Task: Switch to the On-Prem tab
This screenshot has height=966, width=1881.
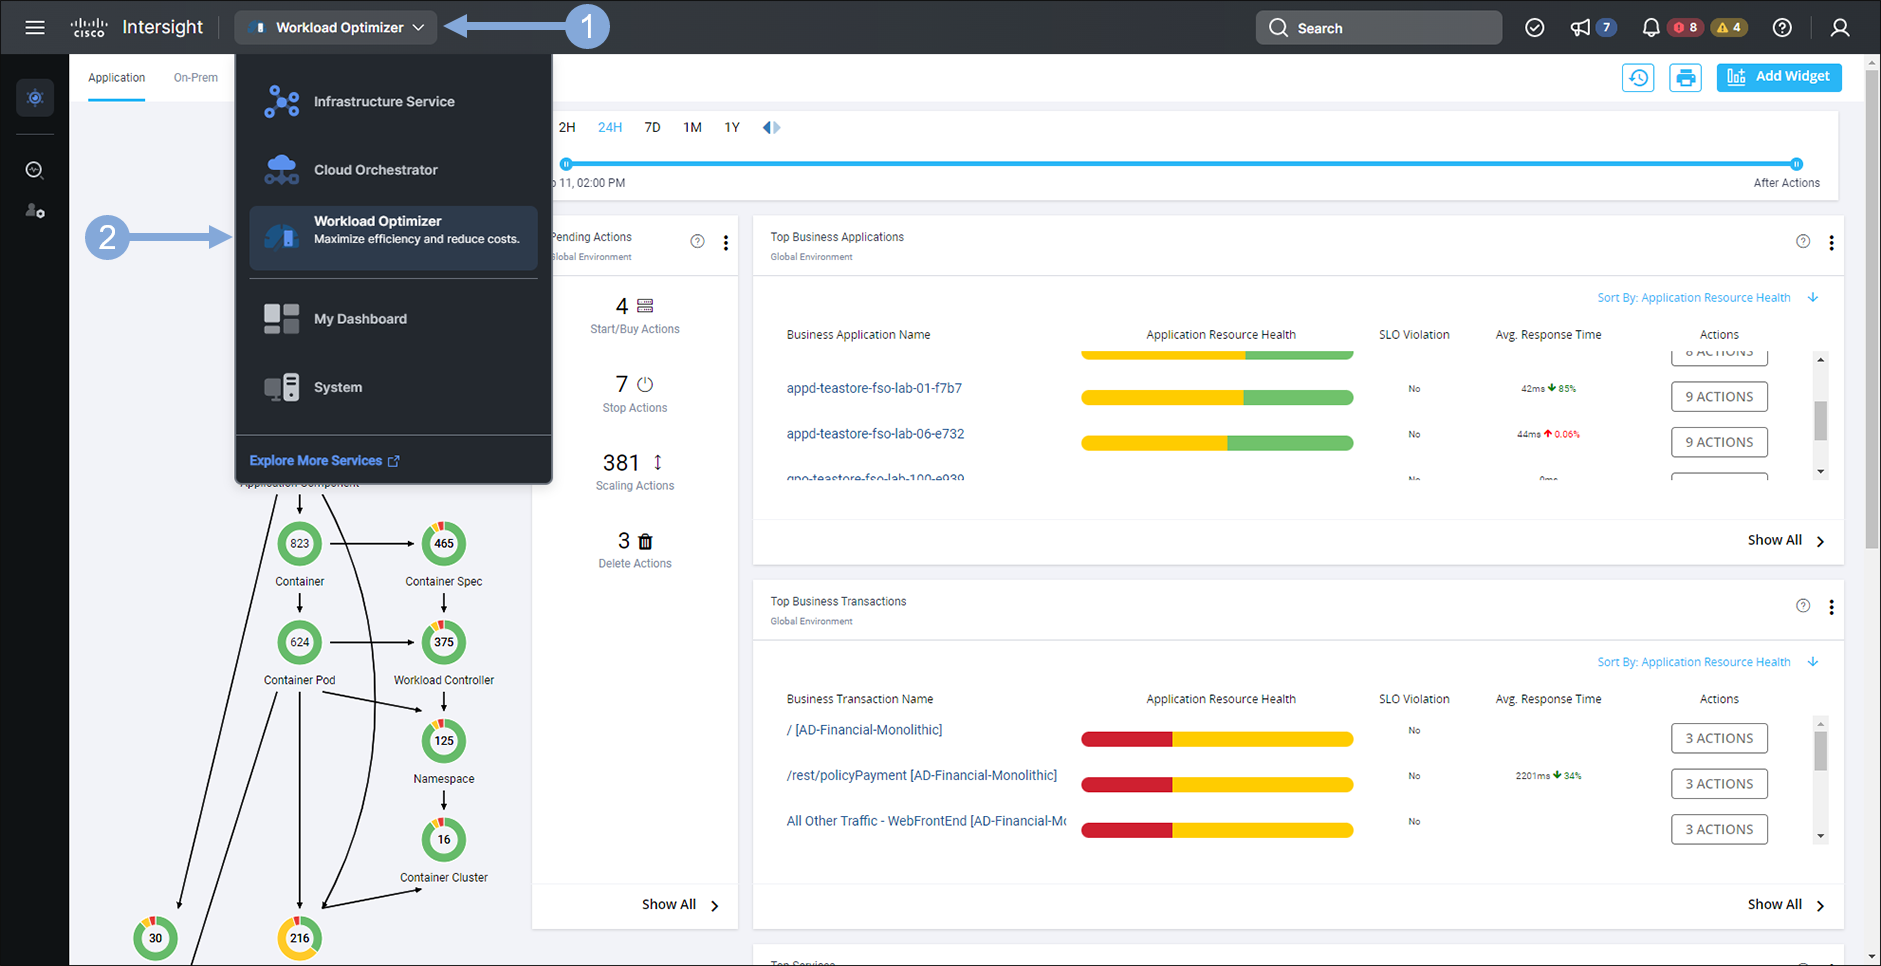Action: pyautogui.click(x=195, y=78)
